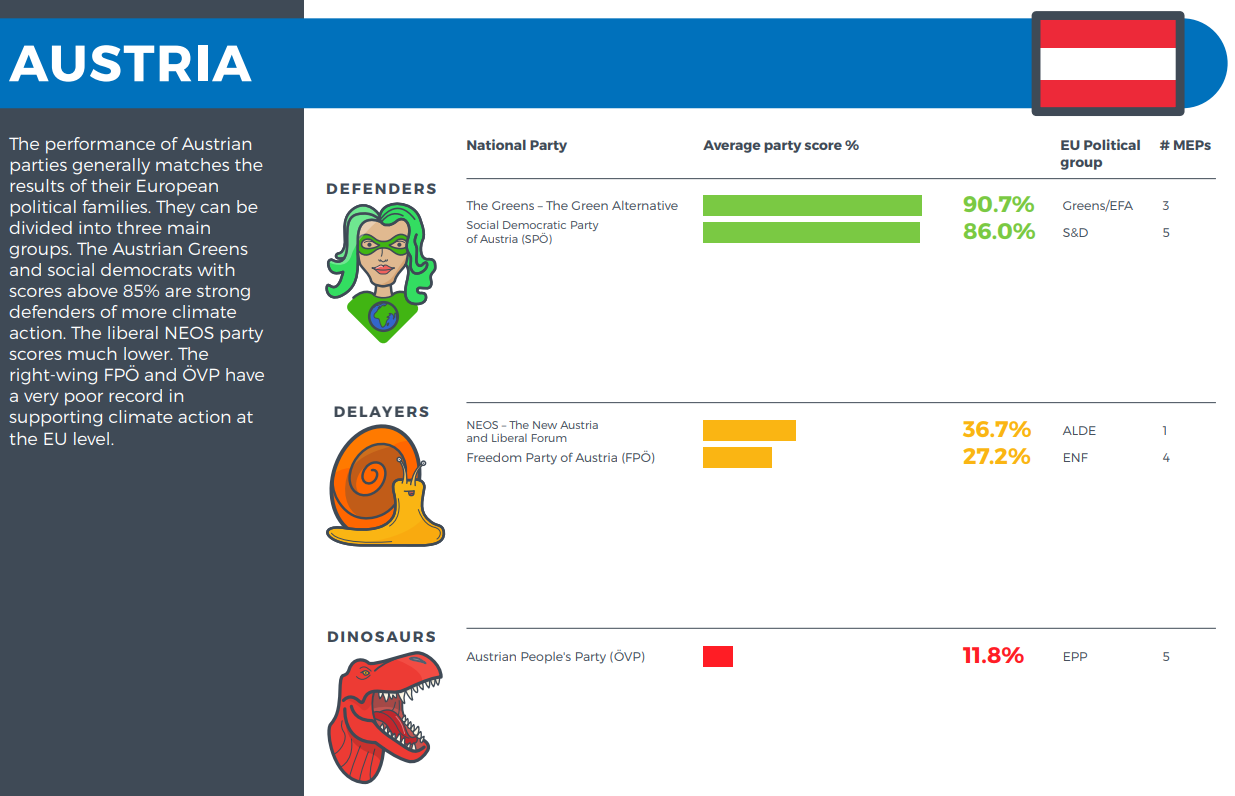Viewport: 1235px width, 796px height.
Task: Click the ALDE group label
Action: (1079, 431)
